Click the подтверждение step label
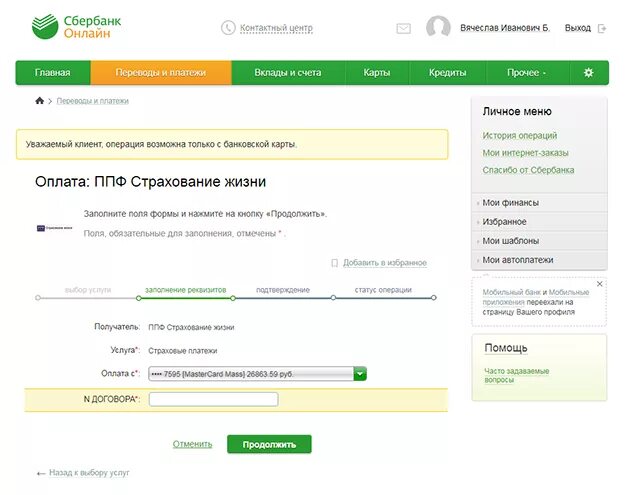Viewport: 625px width, 495px height. (283, 290)
